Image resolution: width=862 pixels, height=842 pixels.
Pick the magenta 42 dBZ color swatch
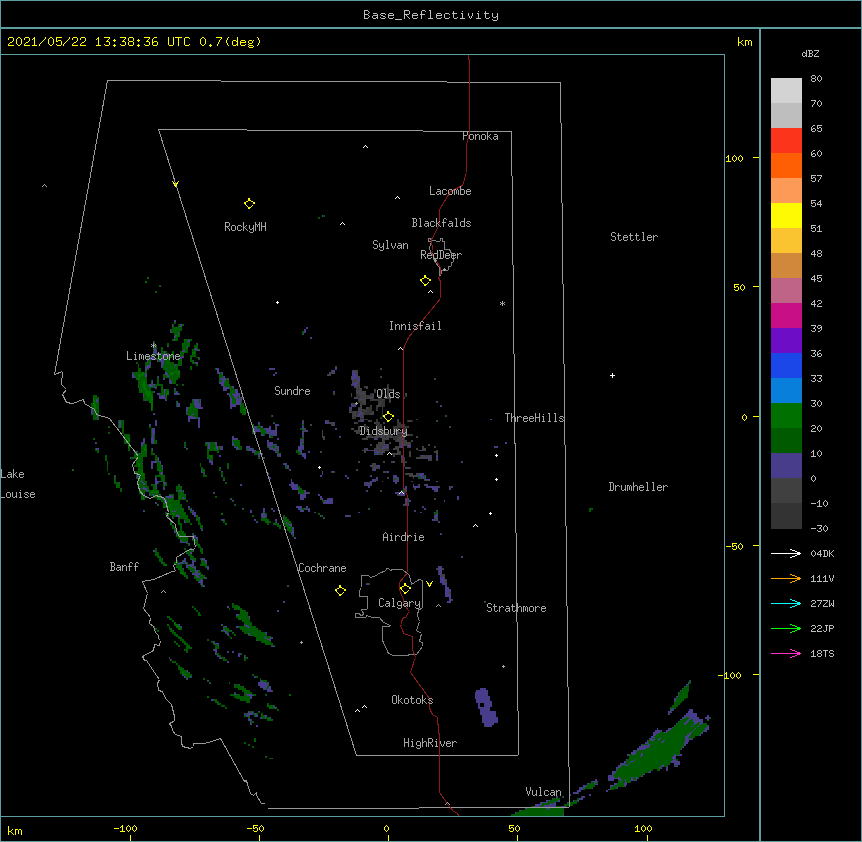point(786,315)
